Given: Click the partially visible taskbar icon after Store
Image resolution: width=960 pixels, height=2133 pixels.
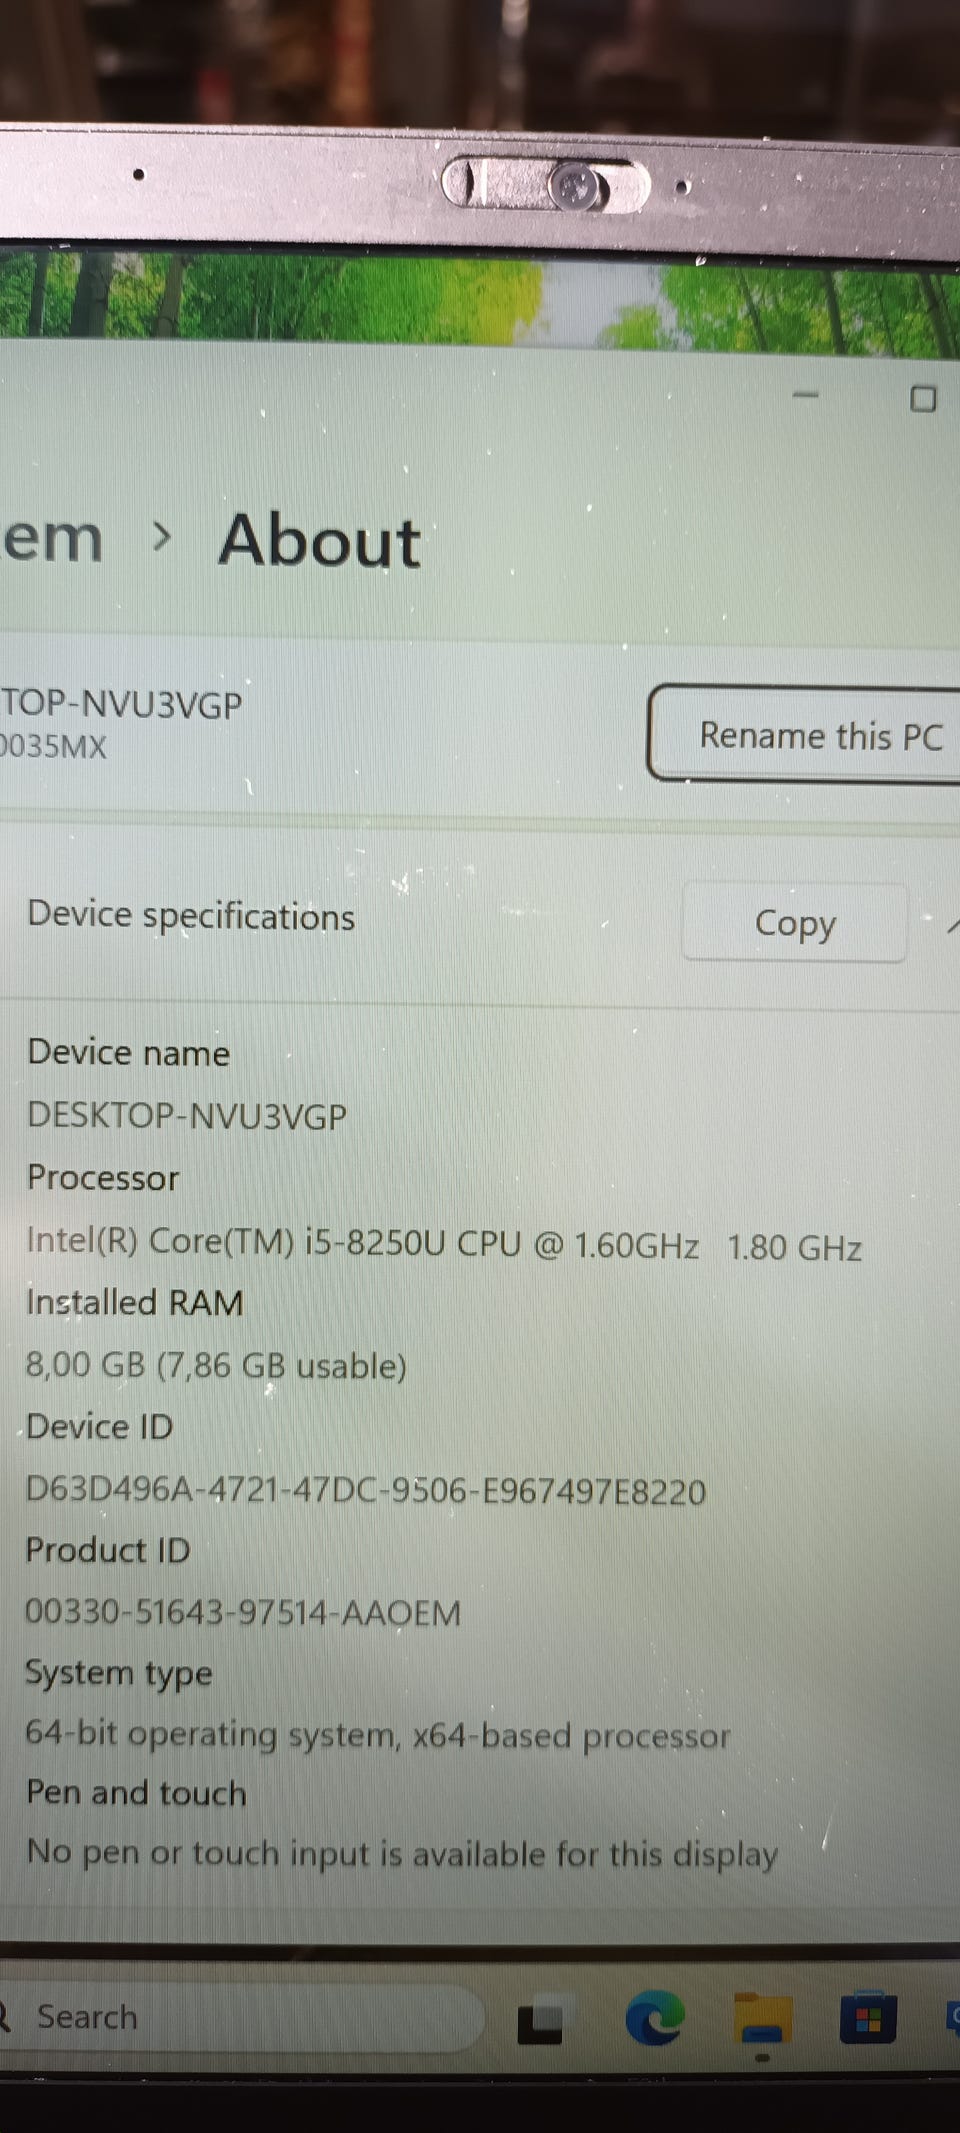Looking at the screenshot, I should [953, 2015].
